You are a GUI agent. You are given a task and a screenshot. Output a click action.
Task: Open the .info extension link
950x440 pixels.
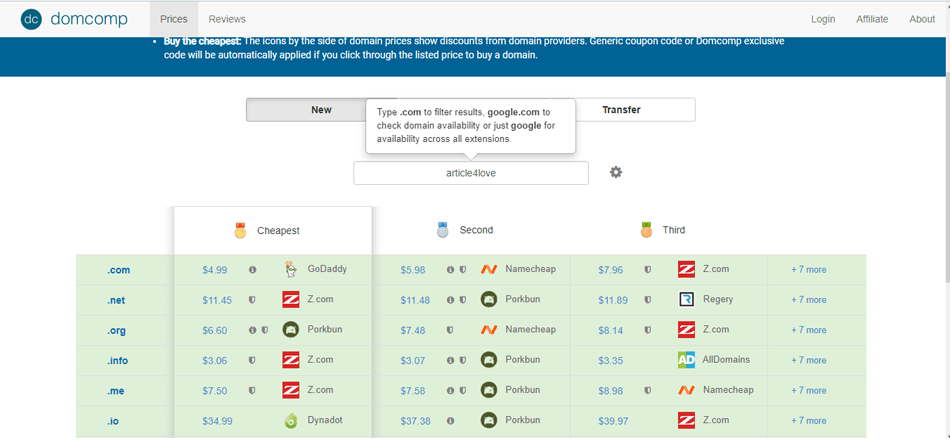click(x=118, y=361)
